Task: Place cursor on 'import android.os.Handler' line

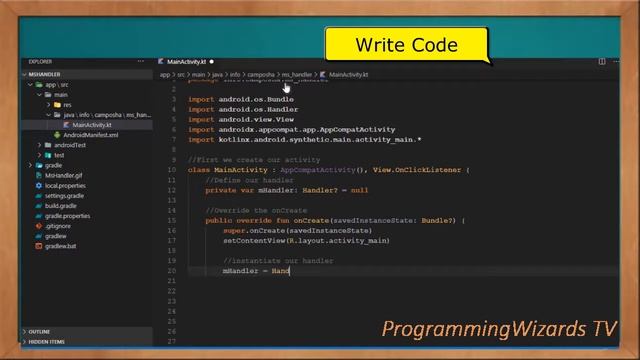Action: 243,109
